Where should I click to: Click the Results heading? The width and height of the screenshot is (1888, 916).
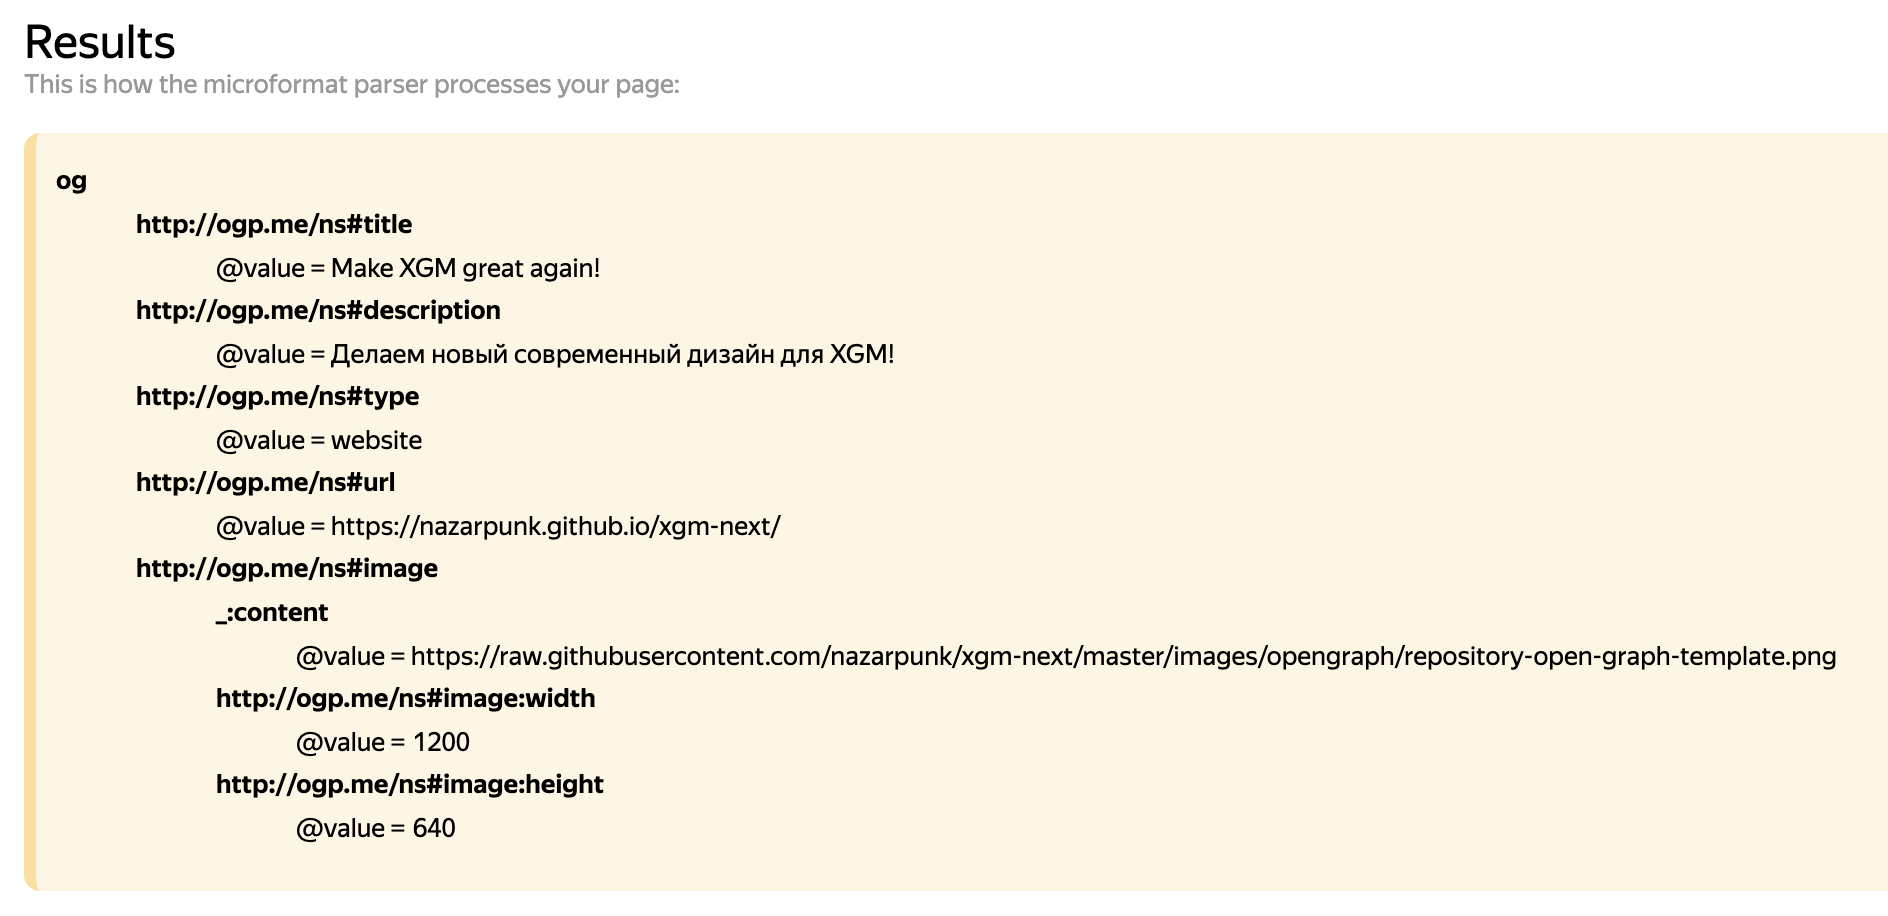coord(100,42)
